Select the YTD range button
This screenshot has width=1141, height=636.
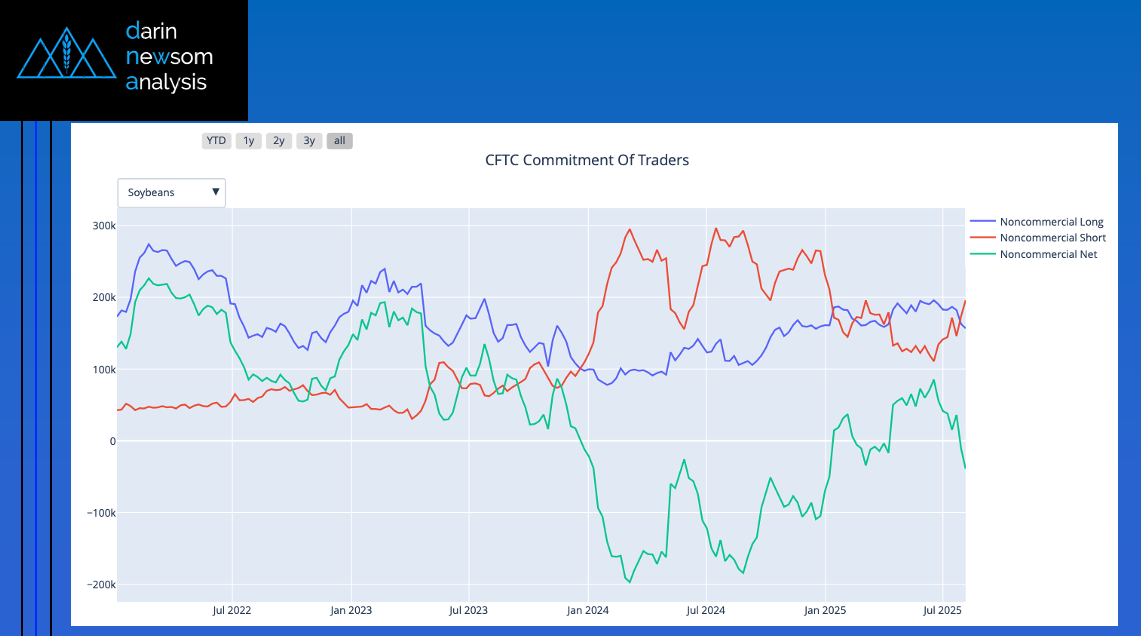(215, 141)
